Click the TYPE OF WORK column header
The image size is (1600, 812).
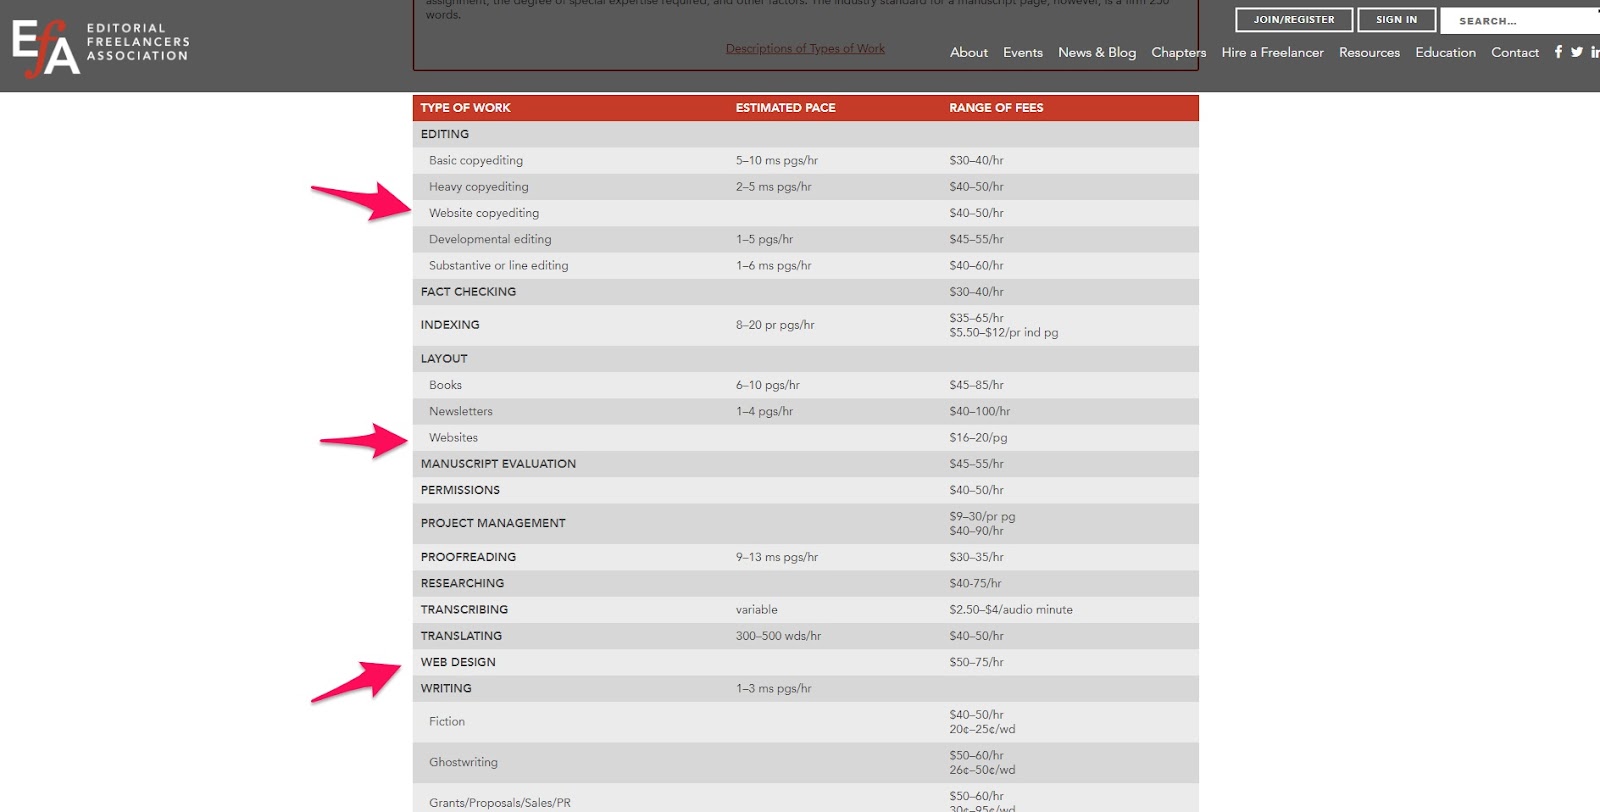pos(466,108)
